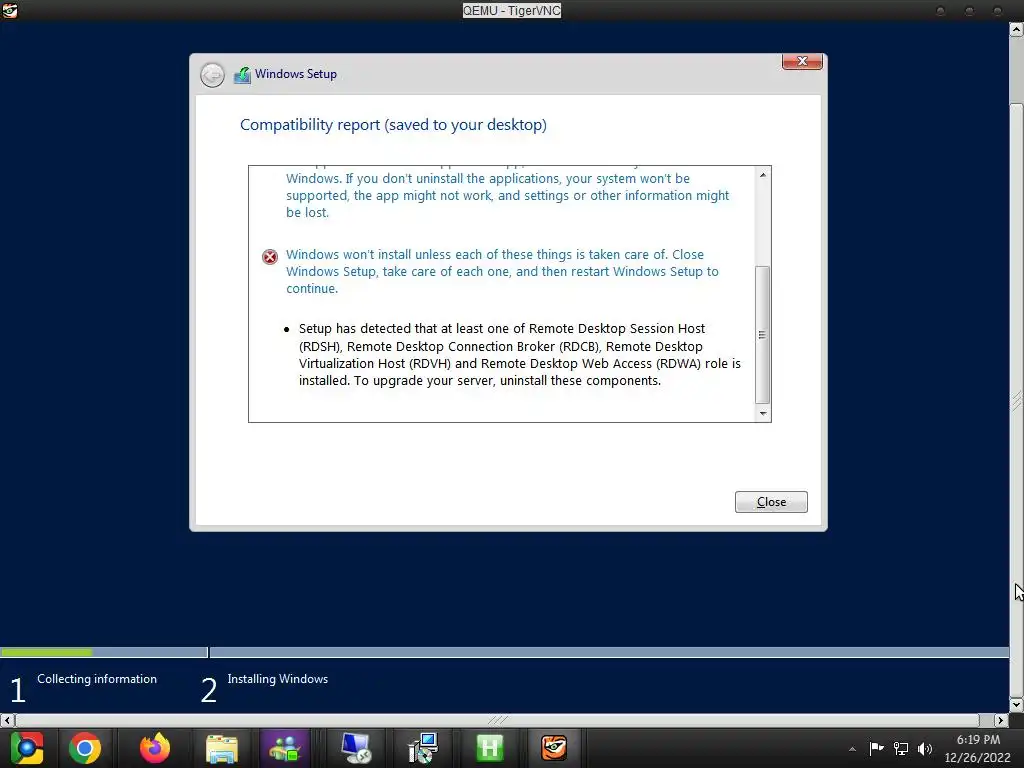Click the green setup progress bar
Screen dimensions: 1024x768
point(46,652)
